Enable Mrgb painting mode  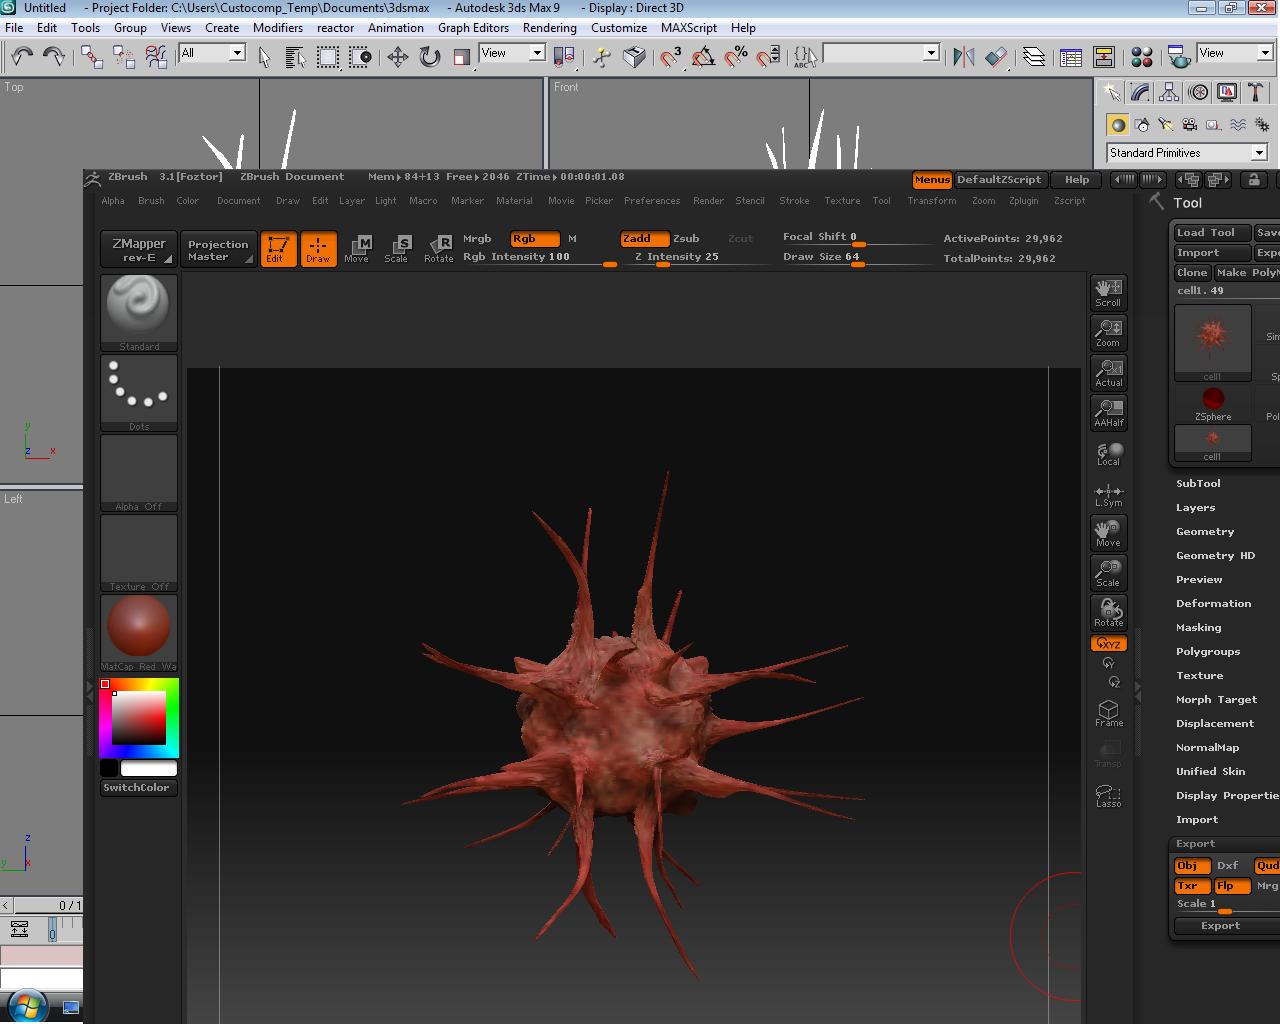tap(477, 239)
